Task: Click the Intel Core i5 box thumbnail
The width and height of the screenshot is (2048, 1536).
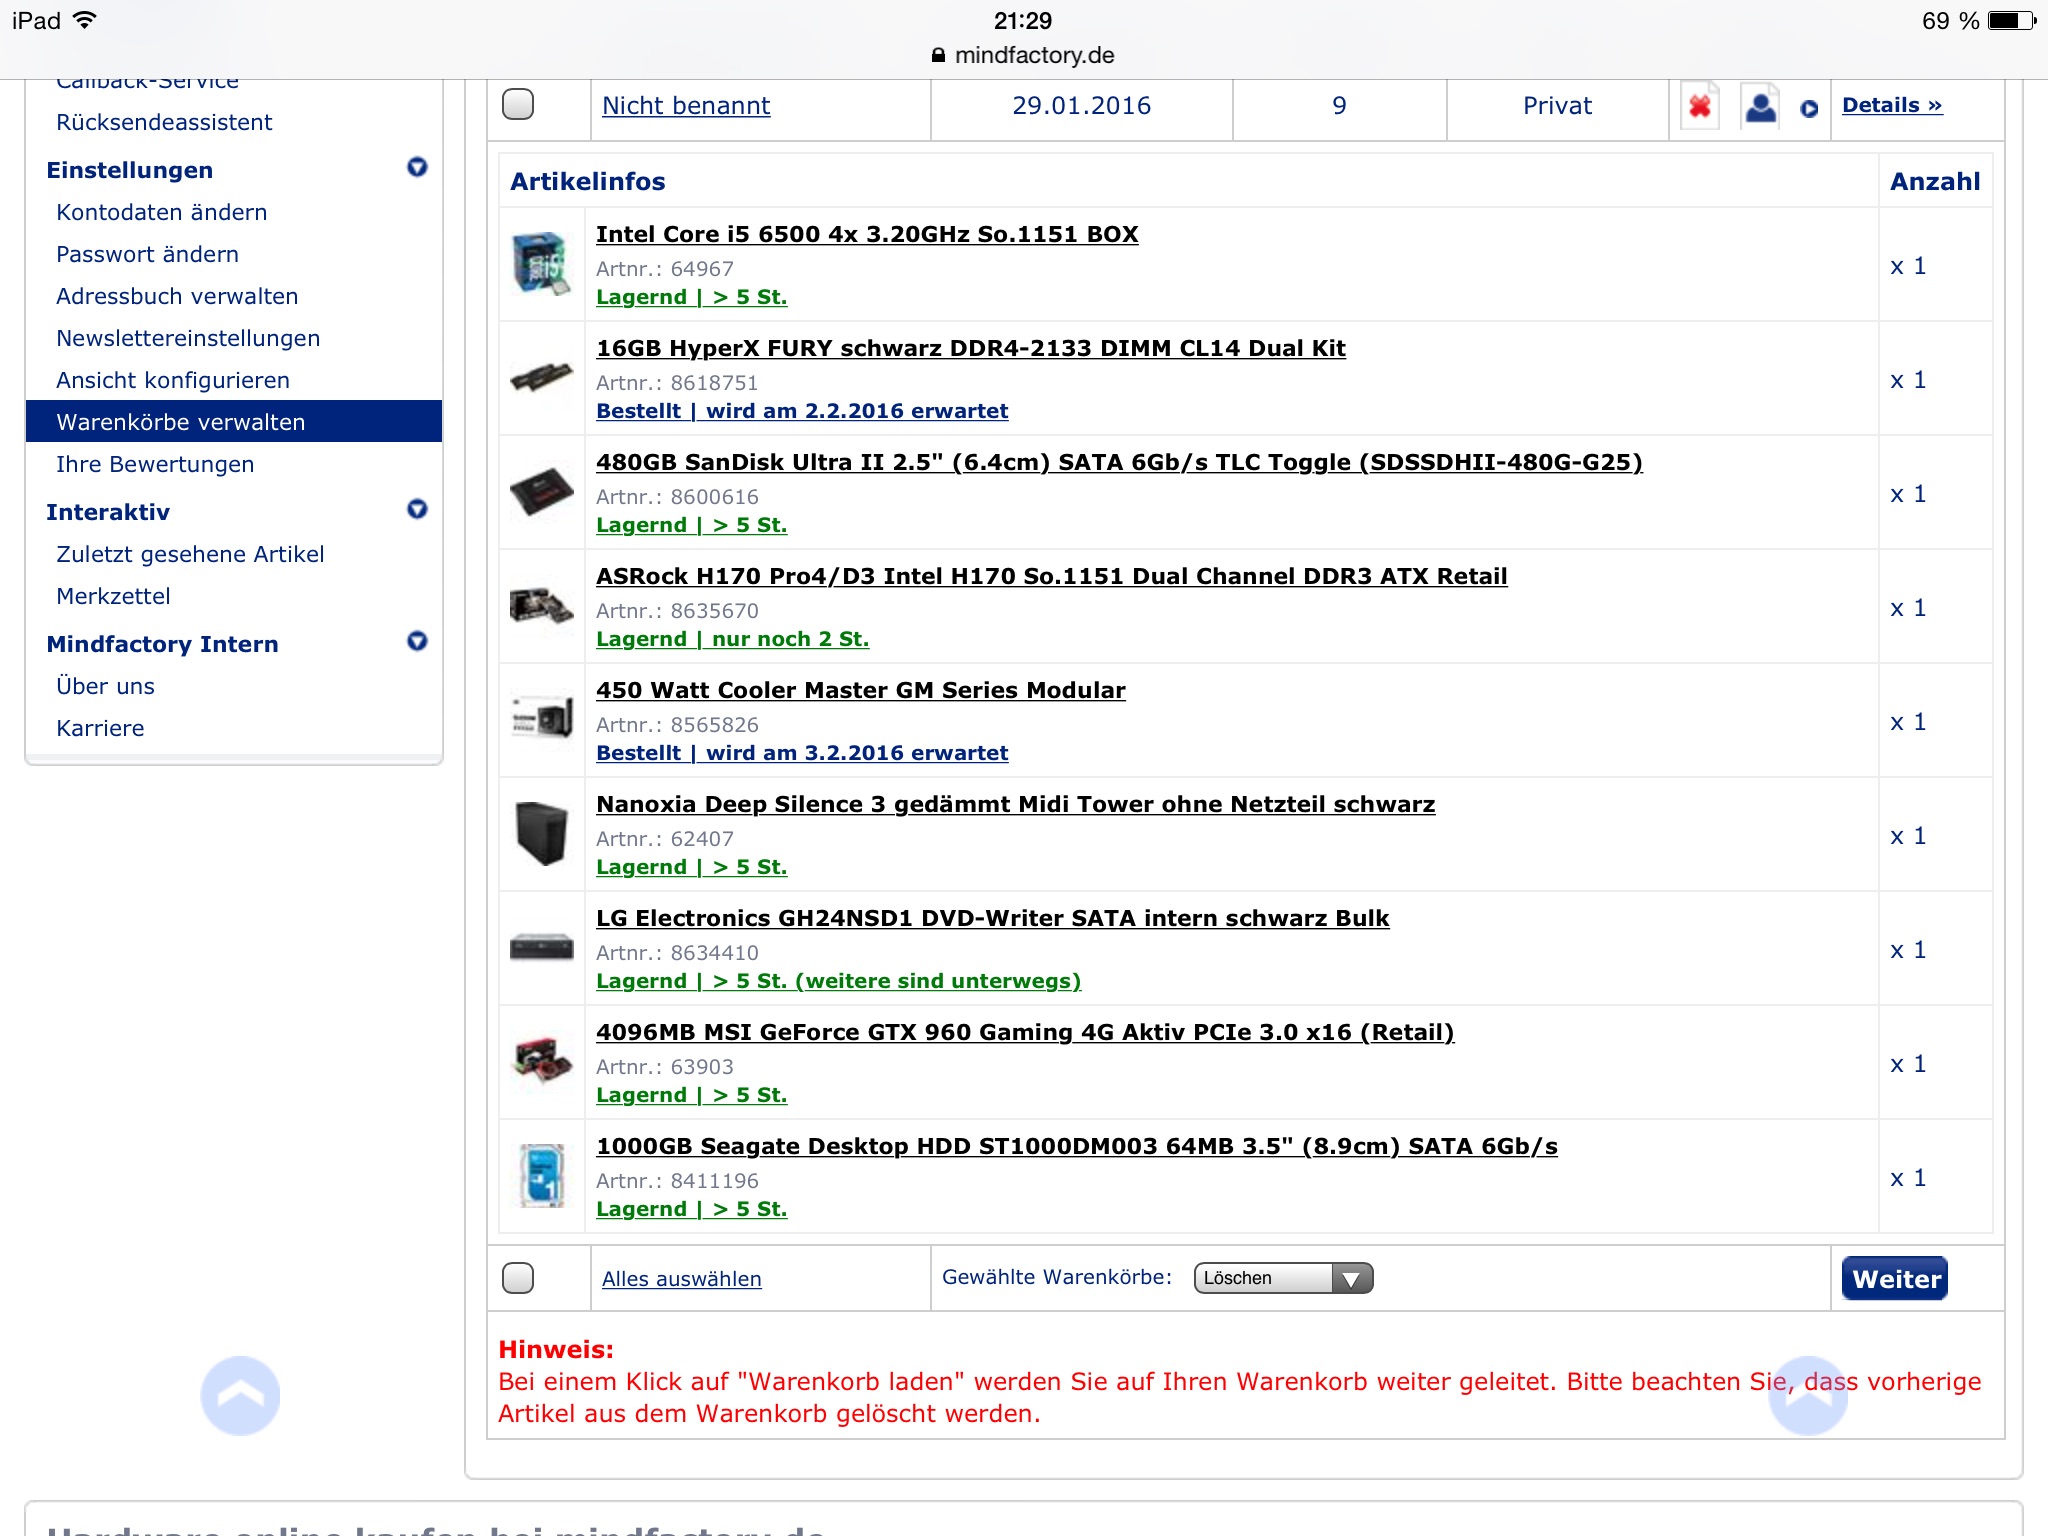Action: pyautogui.click(x=541, y=264)
